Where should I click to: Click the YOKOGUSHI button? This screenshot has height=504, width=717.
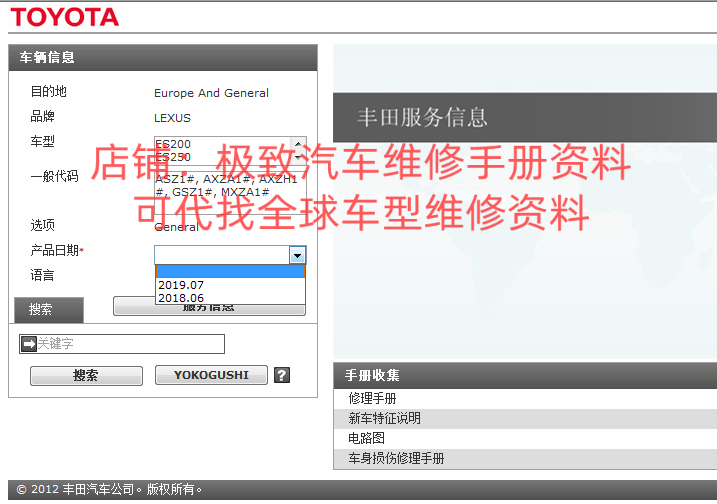click(211, 375)
